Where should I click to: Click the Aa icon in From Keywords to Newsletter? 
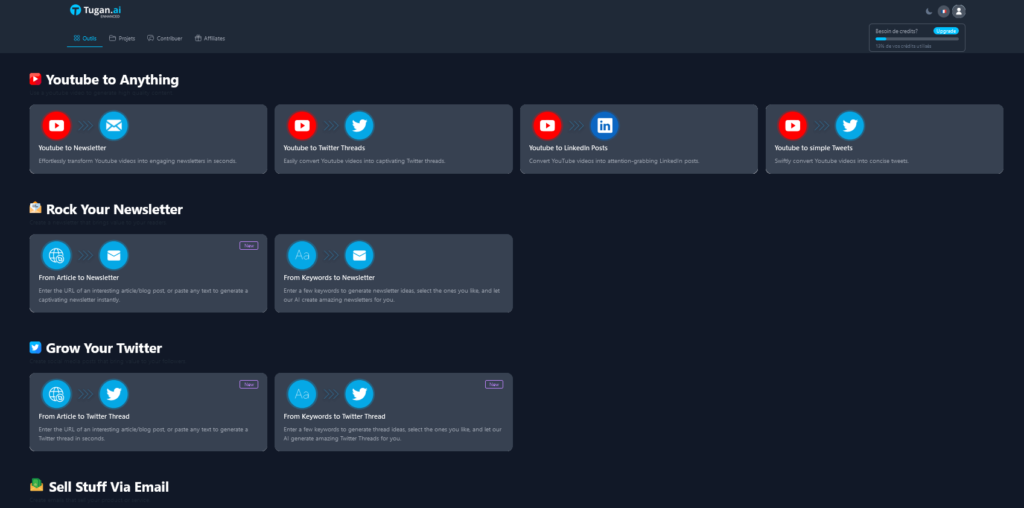pyautogui.click(x=302, y=255)
